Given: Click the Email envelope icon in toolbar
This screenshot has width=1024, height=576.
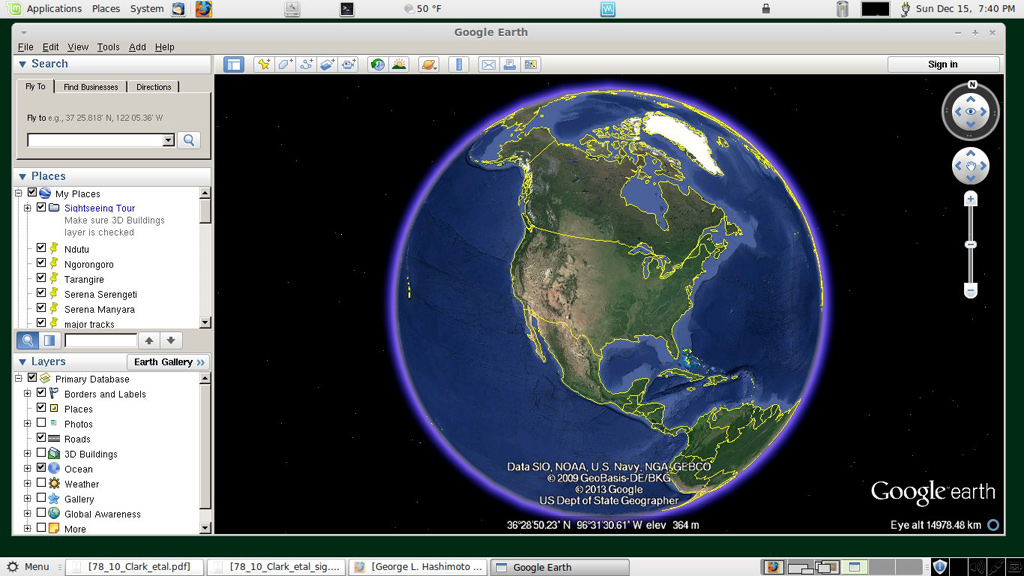Looking at the screenshot, I should (x=488, y=65).
